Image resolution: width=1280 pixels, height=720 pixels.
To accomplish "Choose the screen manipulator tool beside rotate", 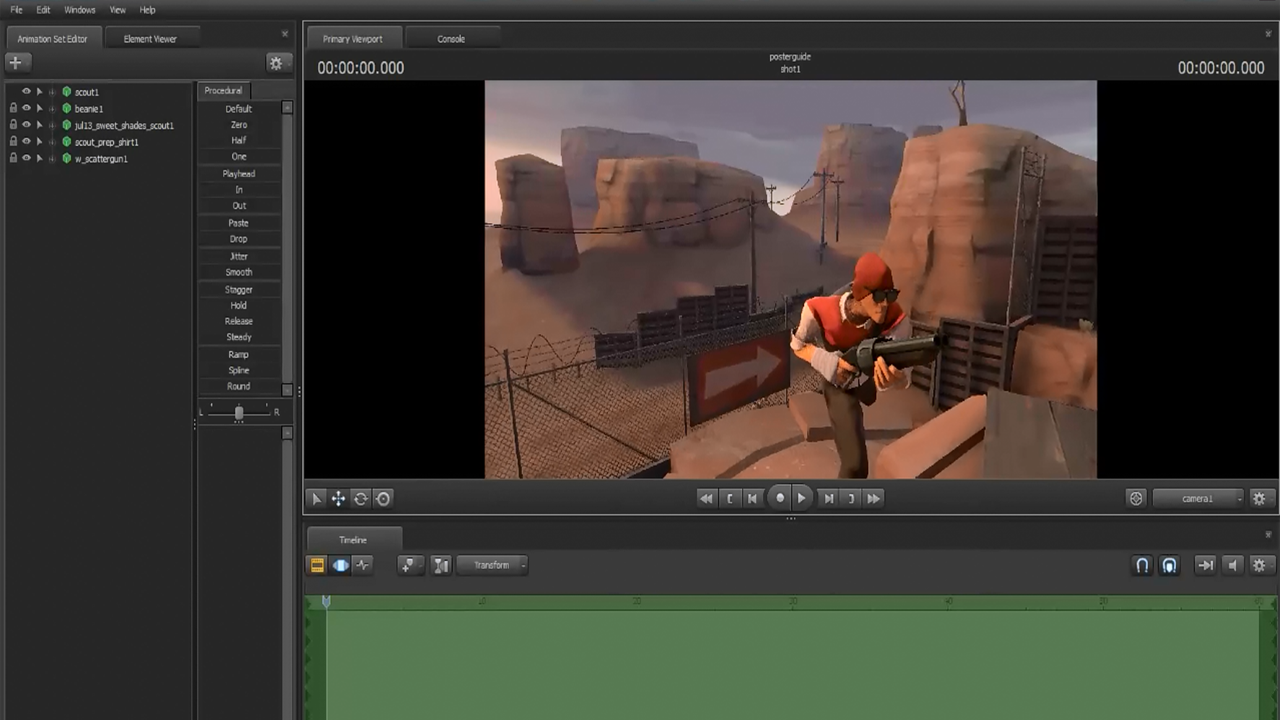I will 383,498.
